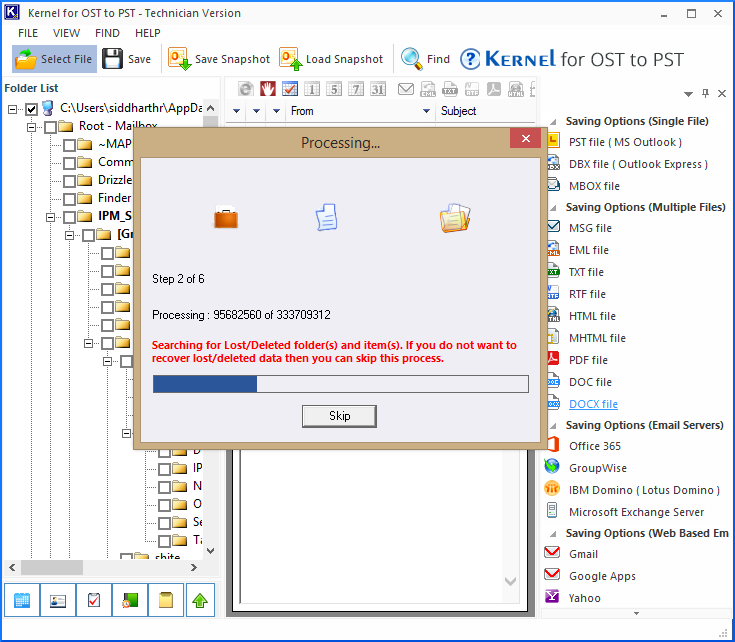Open the FIND menu

pos(107,33)
